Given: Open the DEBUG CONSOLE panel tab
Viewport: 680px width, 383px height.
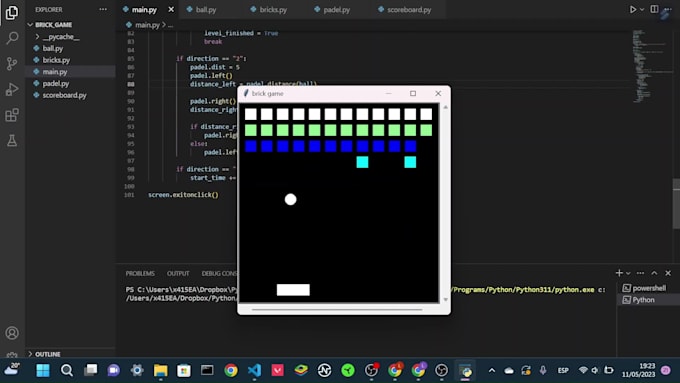Looking at the screenshot, I should pos(219,273).
